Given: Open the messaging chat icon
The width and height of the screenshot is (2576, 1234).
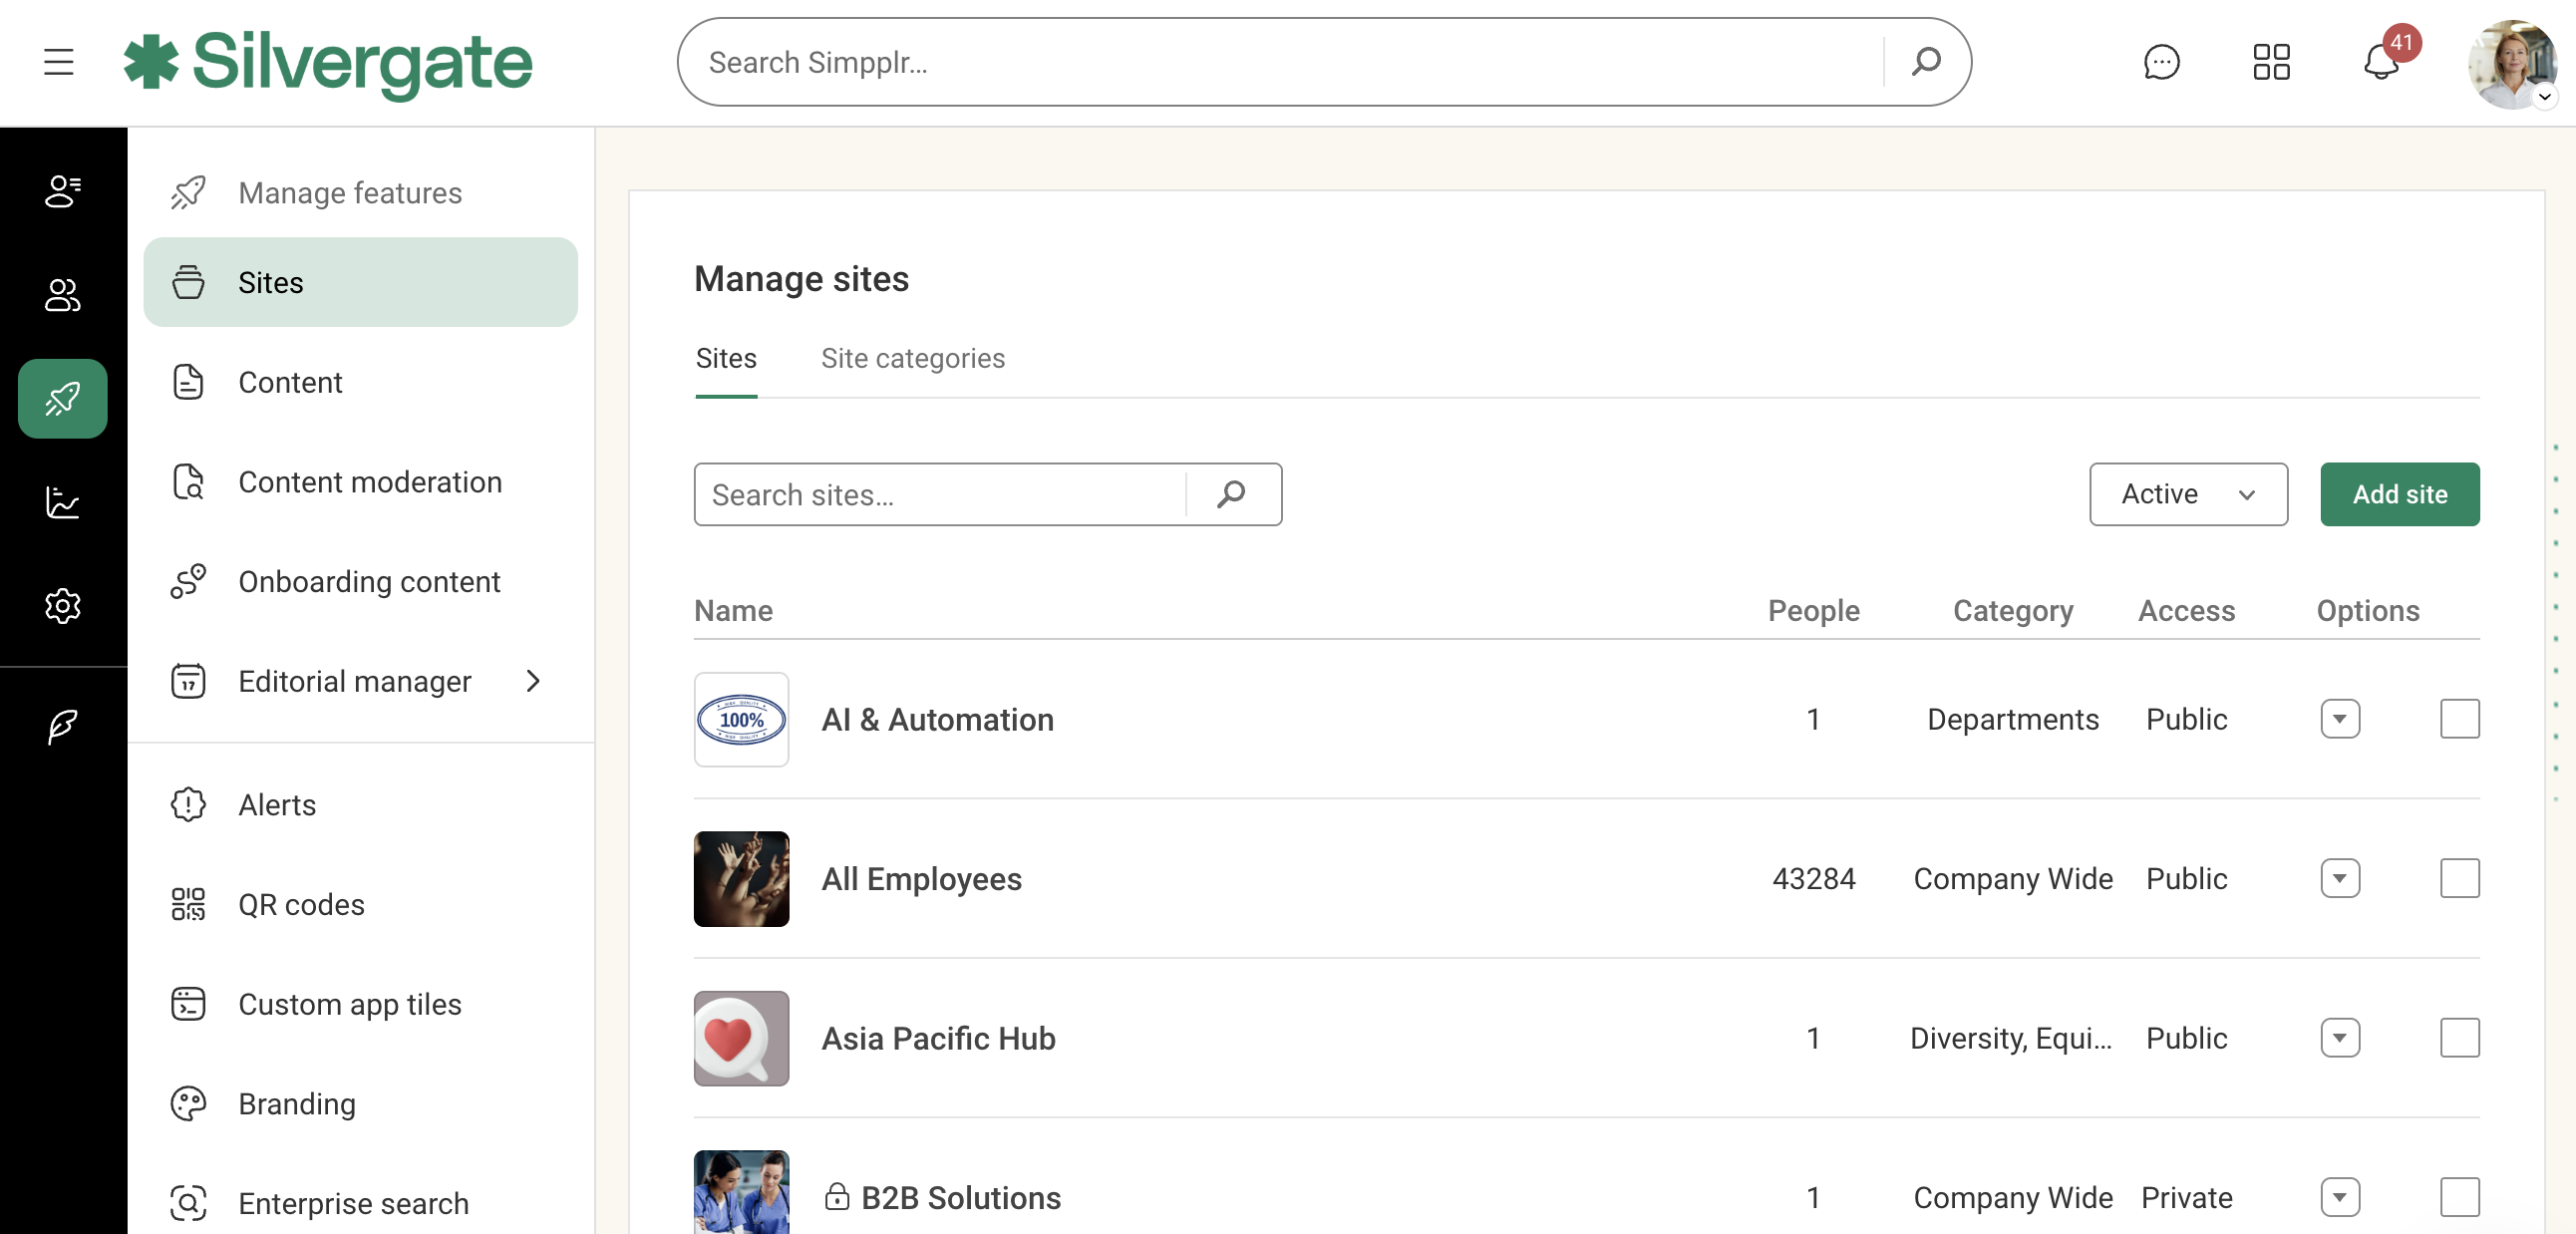Looking at the screenshot, I should (2162, 62).
